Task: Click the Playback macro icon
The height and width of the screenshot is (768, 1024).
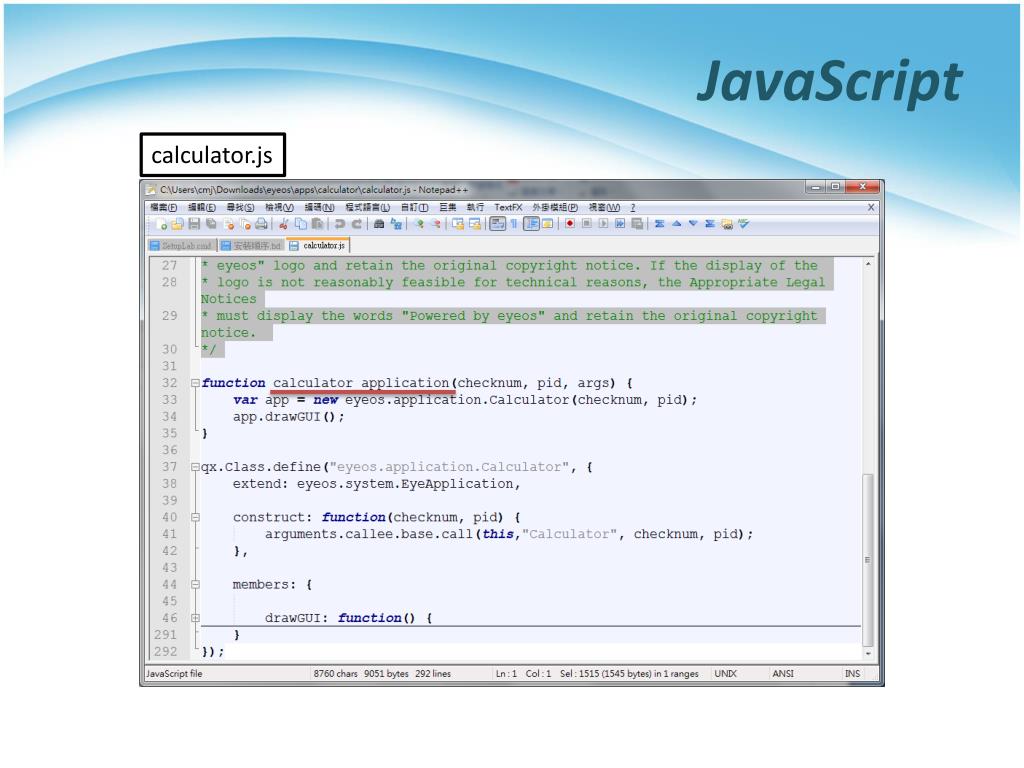Action: (604, 224)
